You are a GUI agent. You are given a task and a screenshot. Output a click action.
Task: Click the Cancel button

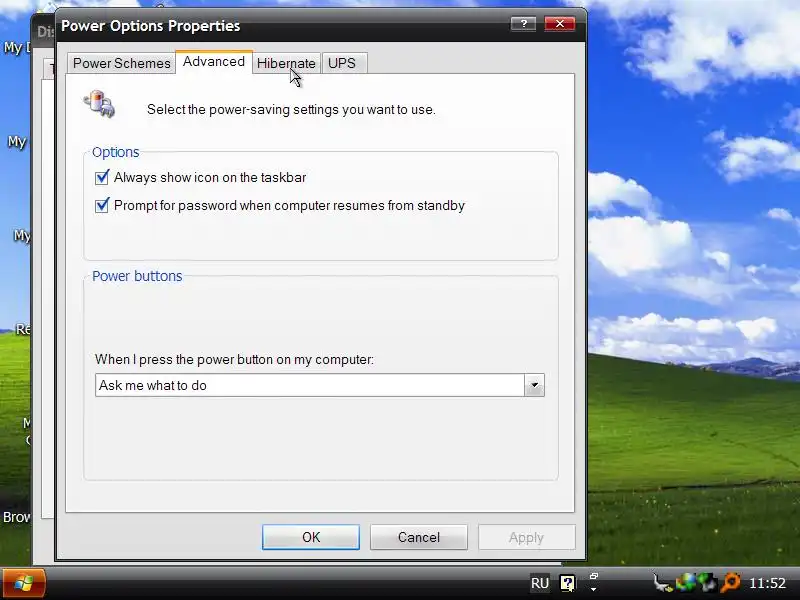419,537
